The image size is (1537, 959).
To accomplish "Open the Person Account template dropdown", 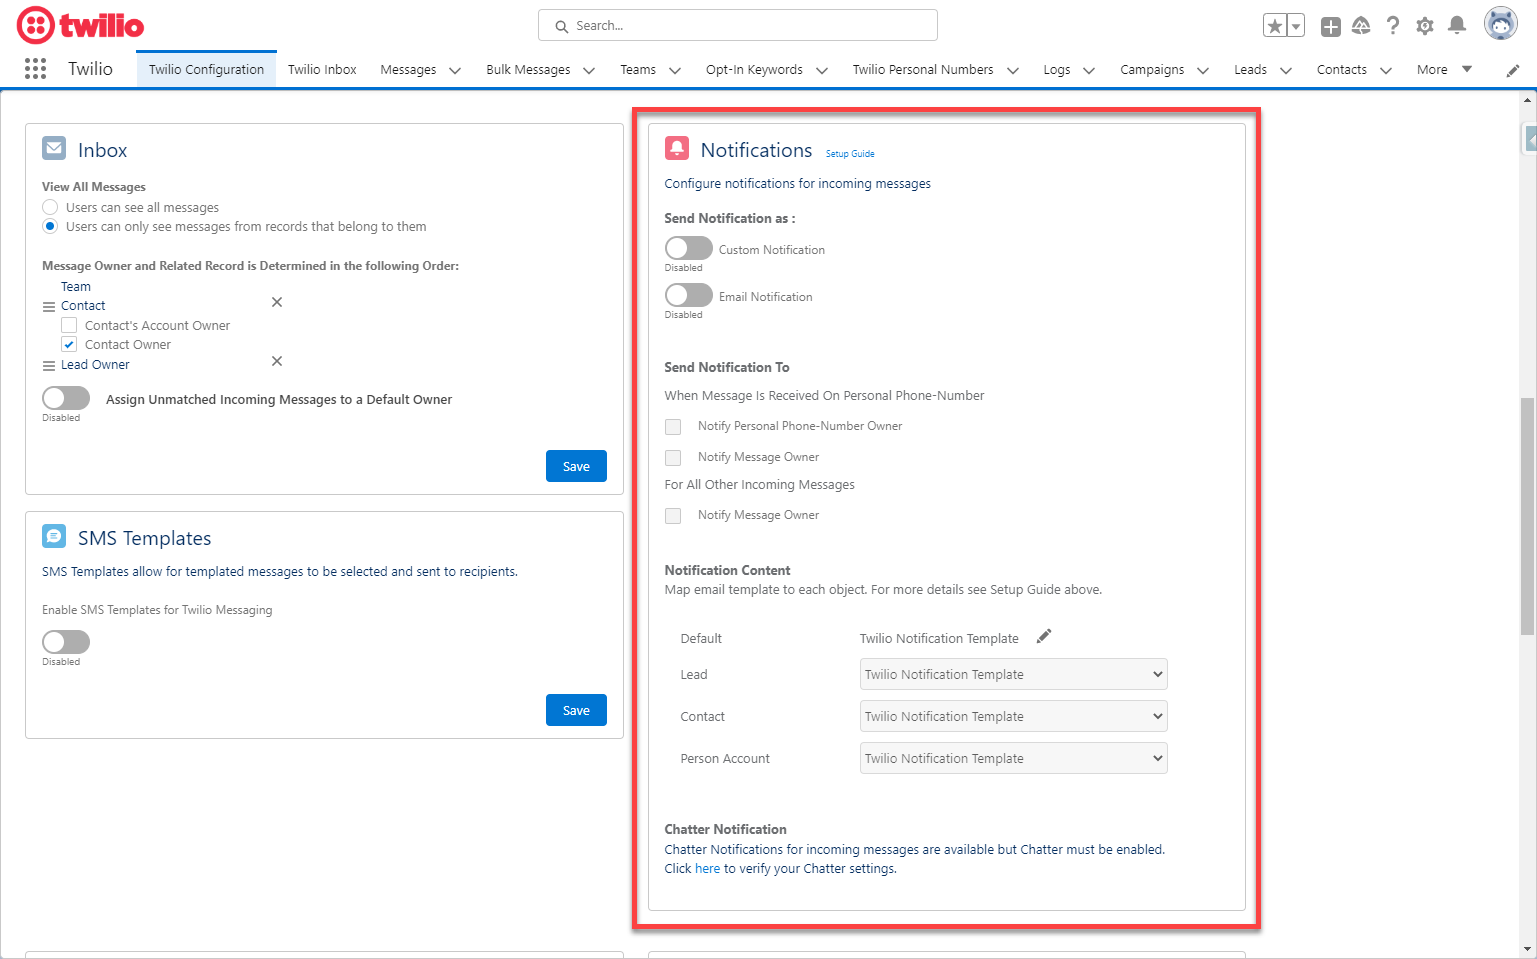I will coord(1013,758).
